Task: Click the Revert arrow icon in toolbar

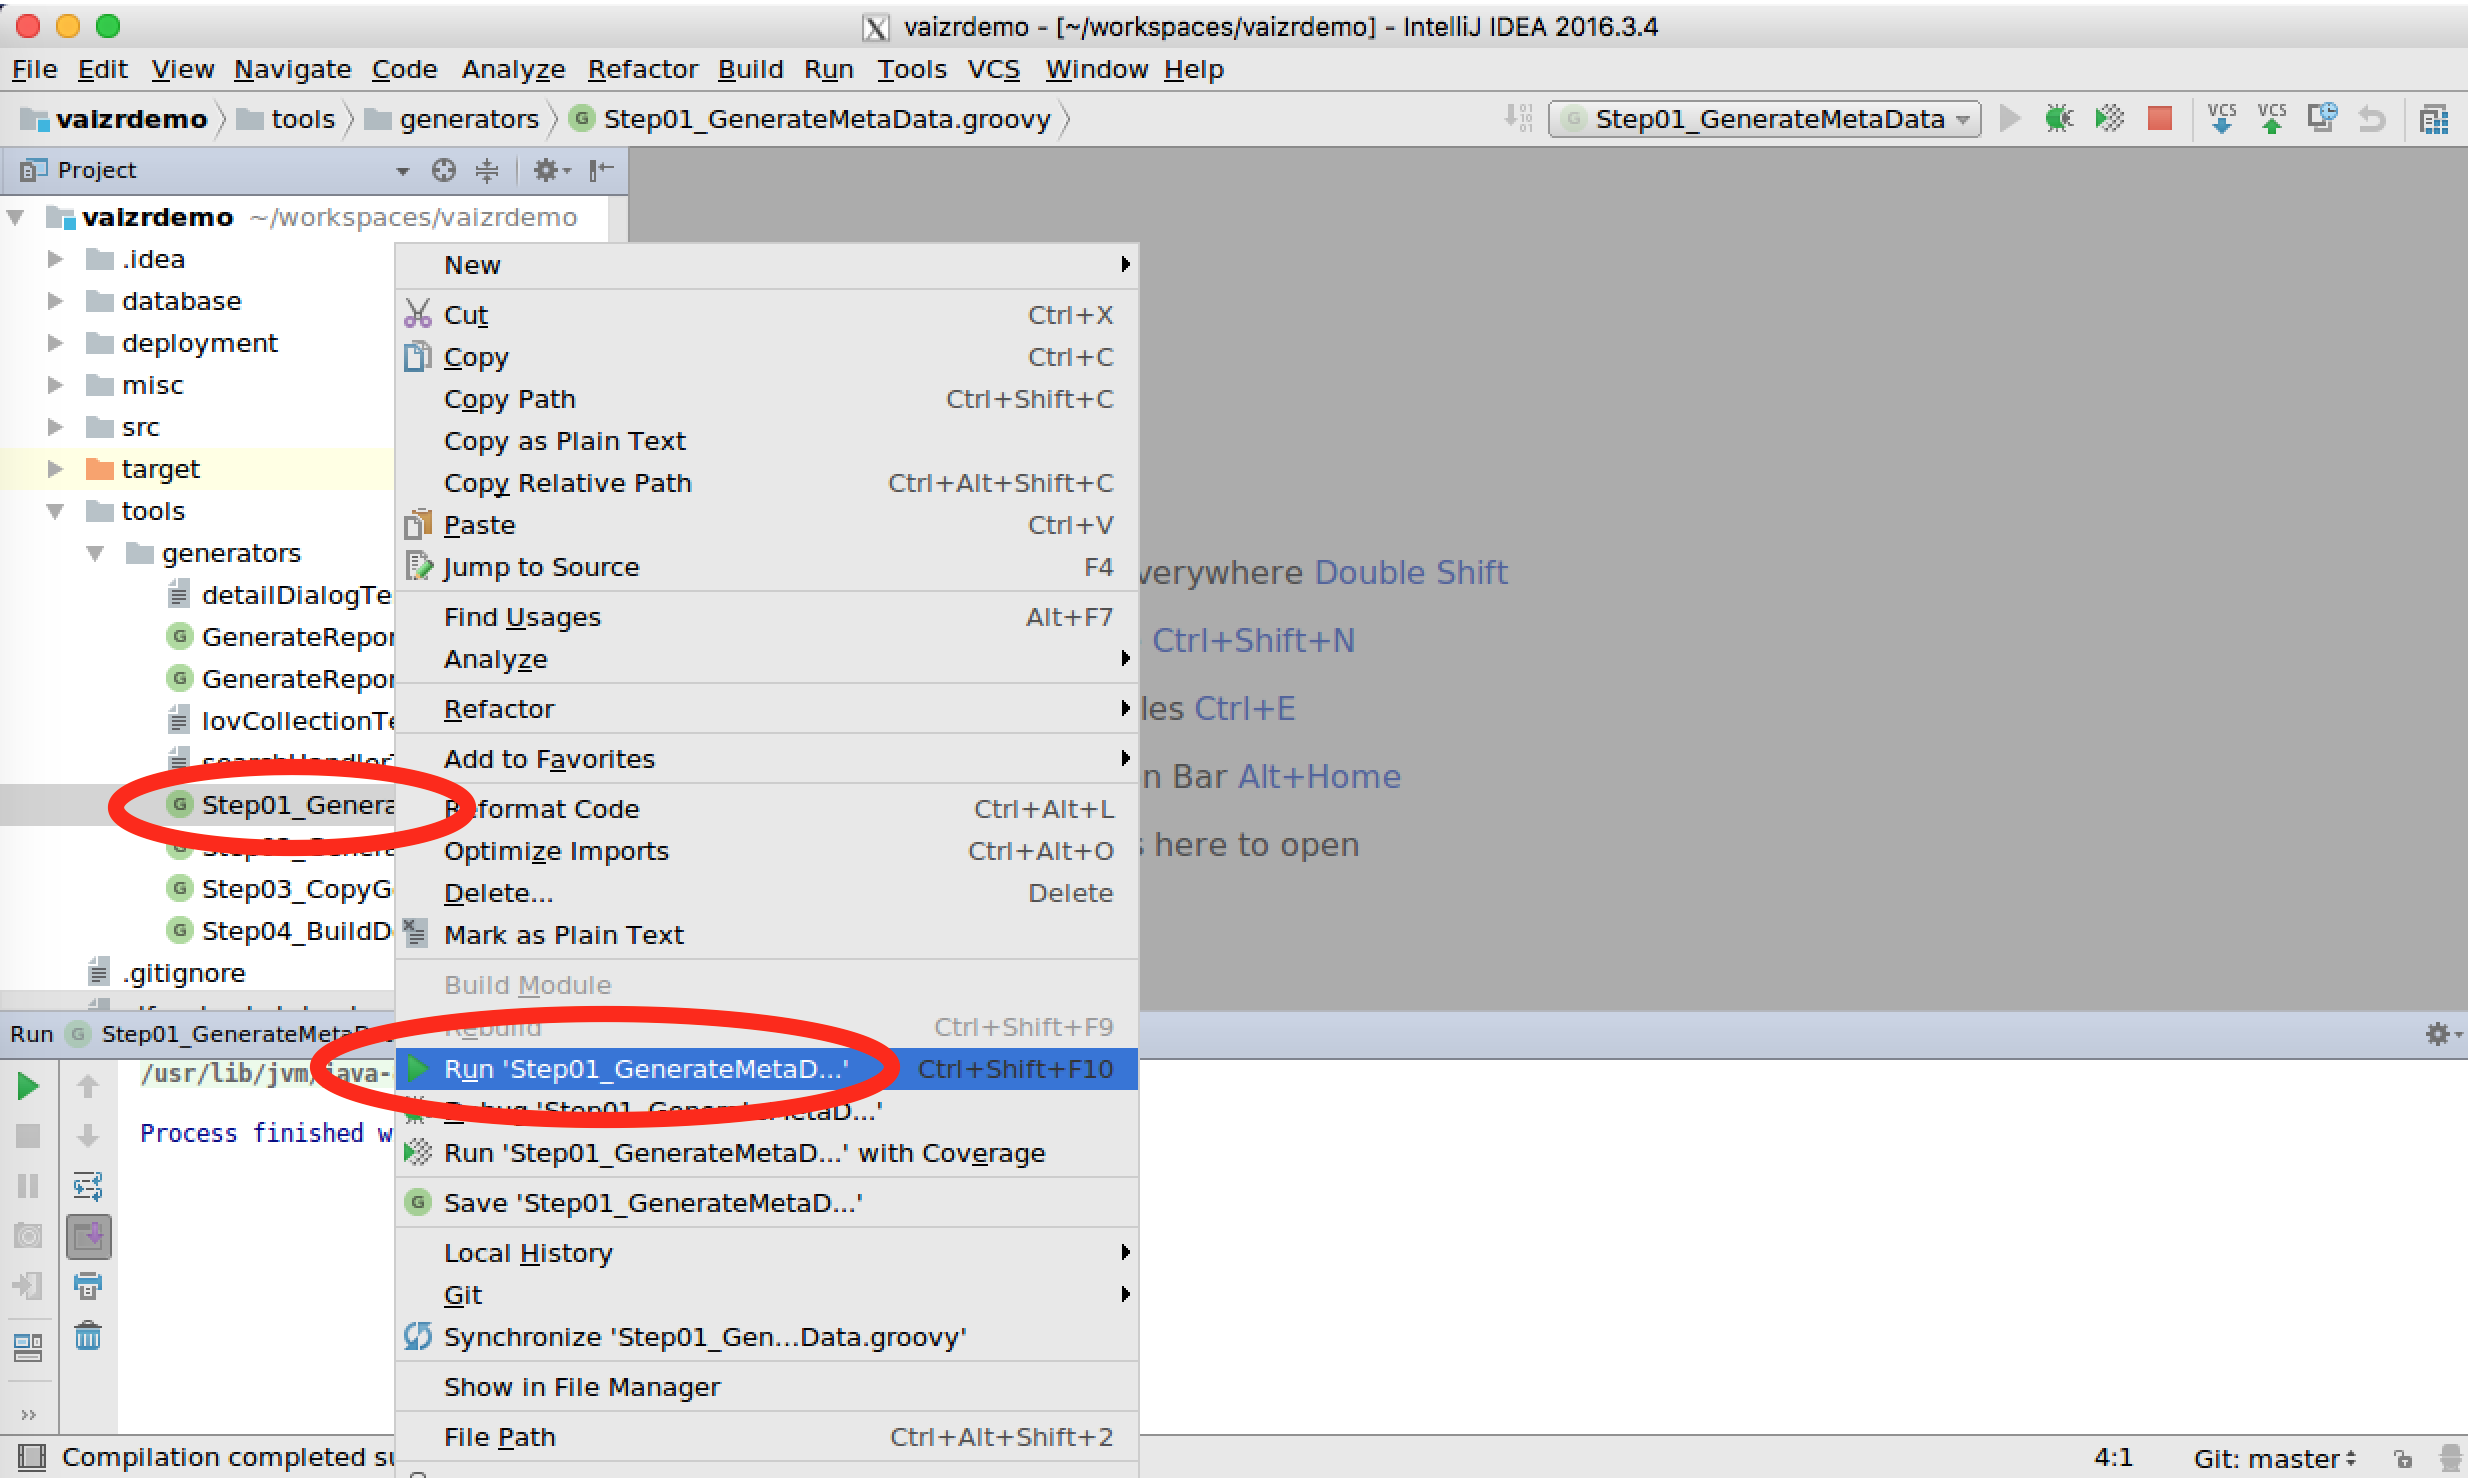Action: click(x=2372, y=119)
